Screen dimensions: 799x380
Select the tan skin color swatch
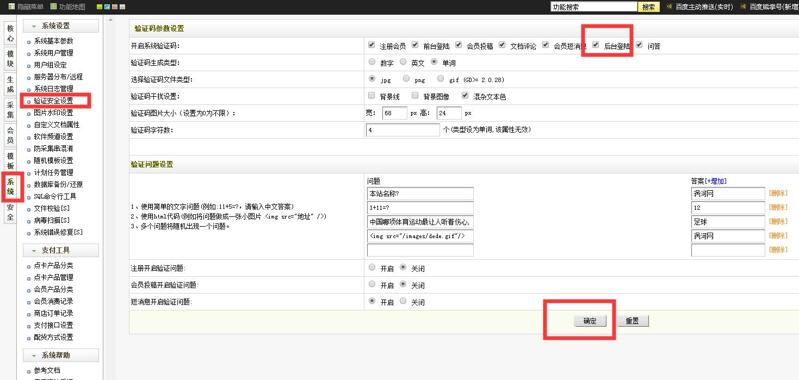(x=115, y=7)
